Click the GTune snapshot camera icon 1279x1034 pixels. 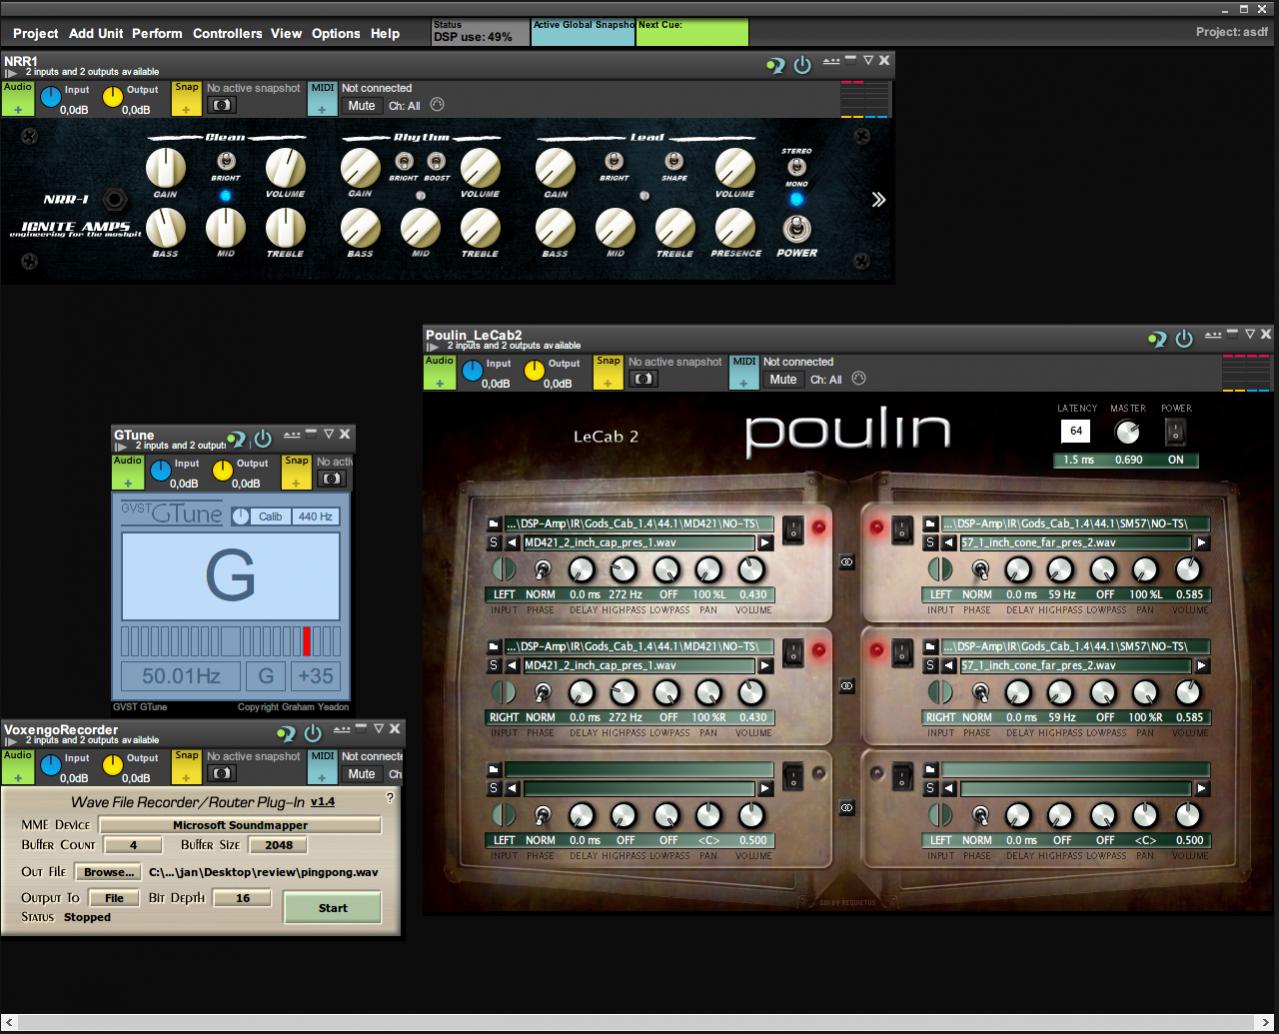coord(330,479)
